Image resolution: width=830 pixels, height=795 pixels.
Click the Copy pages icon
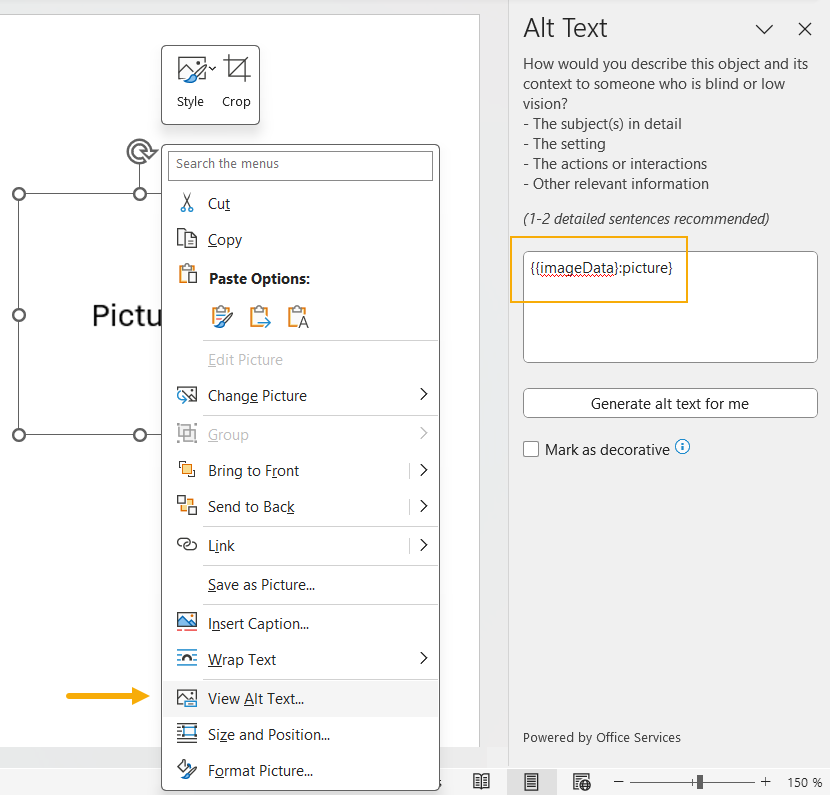tap(187, 239)
